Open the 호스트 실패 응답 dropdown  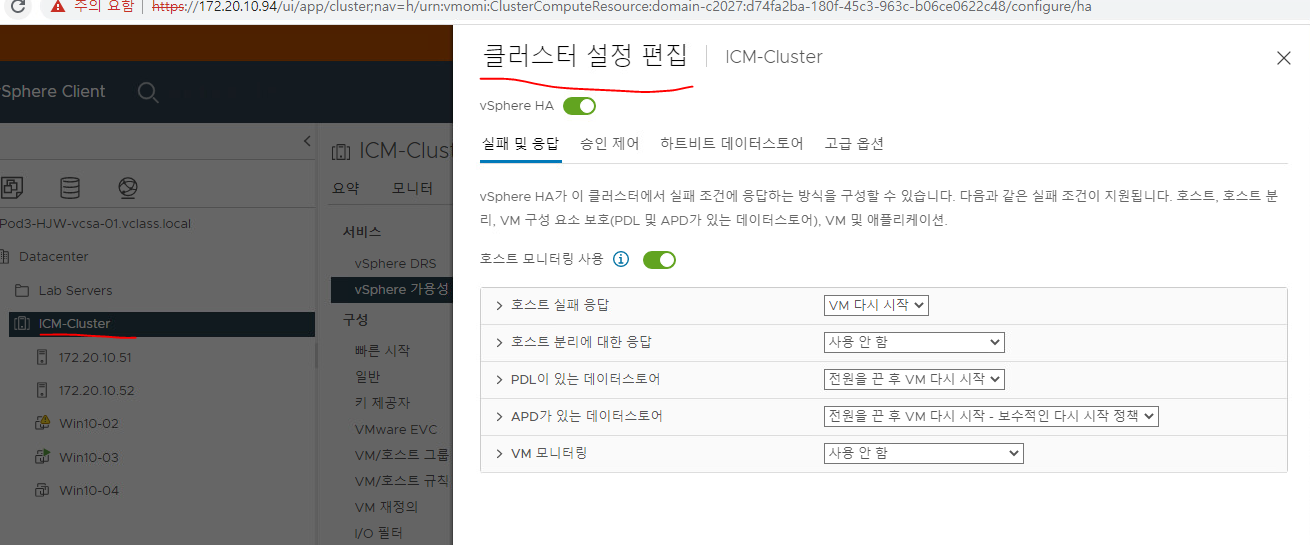click(877, 305)
